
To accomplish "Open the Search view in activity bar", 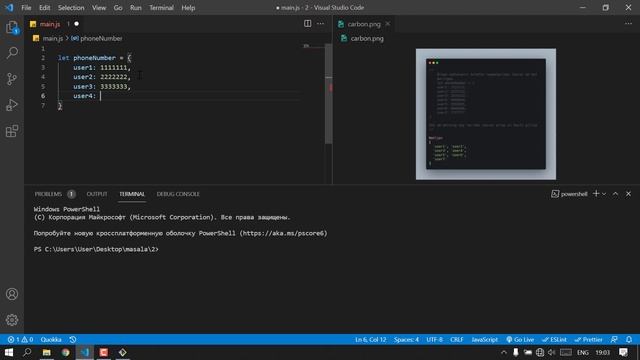I will click(12, 53).
